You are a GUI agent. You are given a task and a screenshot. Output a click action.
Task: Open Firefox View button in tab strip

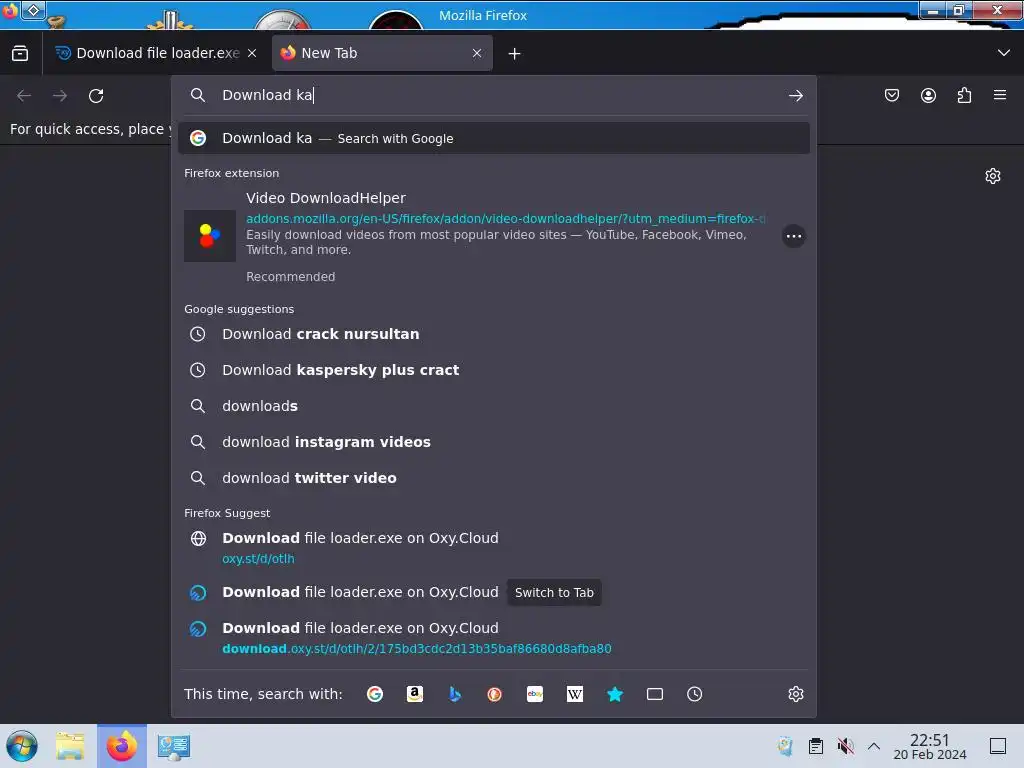[20, 54]
